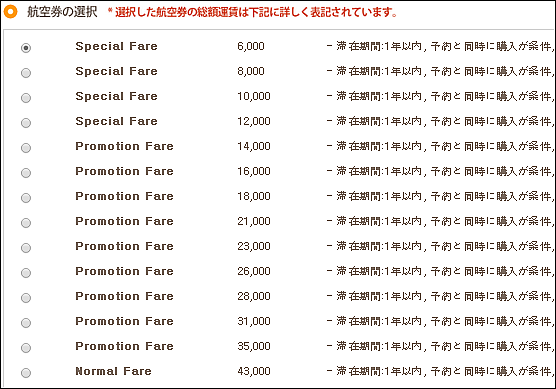Click the 35,000 fare condition description
556x389 pixels.
point(440,346)
